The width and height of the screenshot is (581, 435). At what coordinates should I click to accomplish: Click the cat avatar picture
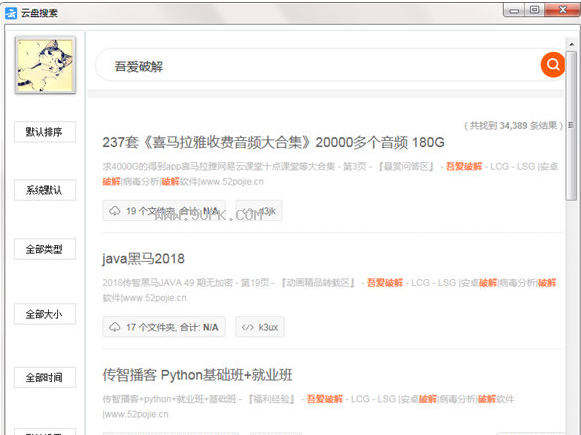(x=45, y=65)
